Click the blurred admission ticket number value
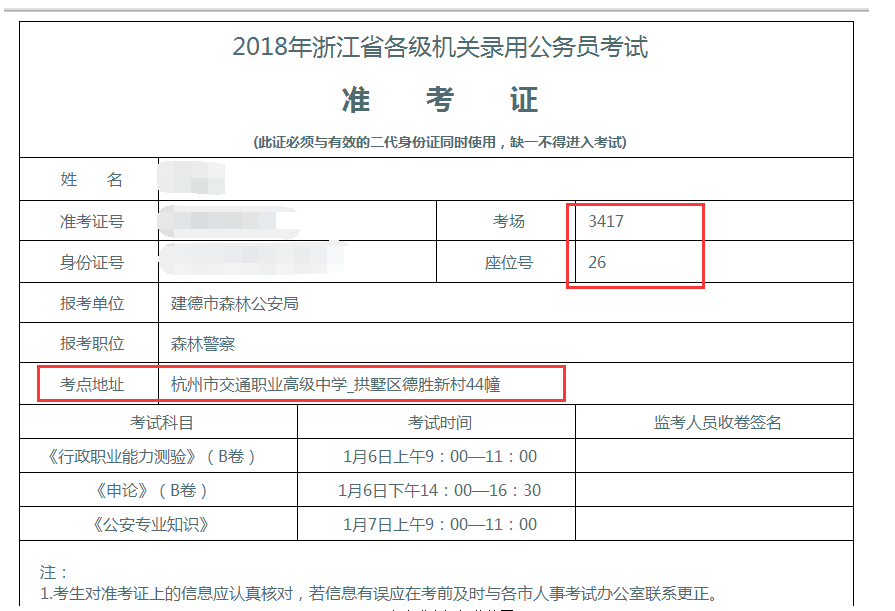This screenshot has width=895, height=611. [x=229, y=222]
